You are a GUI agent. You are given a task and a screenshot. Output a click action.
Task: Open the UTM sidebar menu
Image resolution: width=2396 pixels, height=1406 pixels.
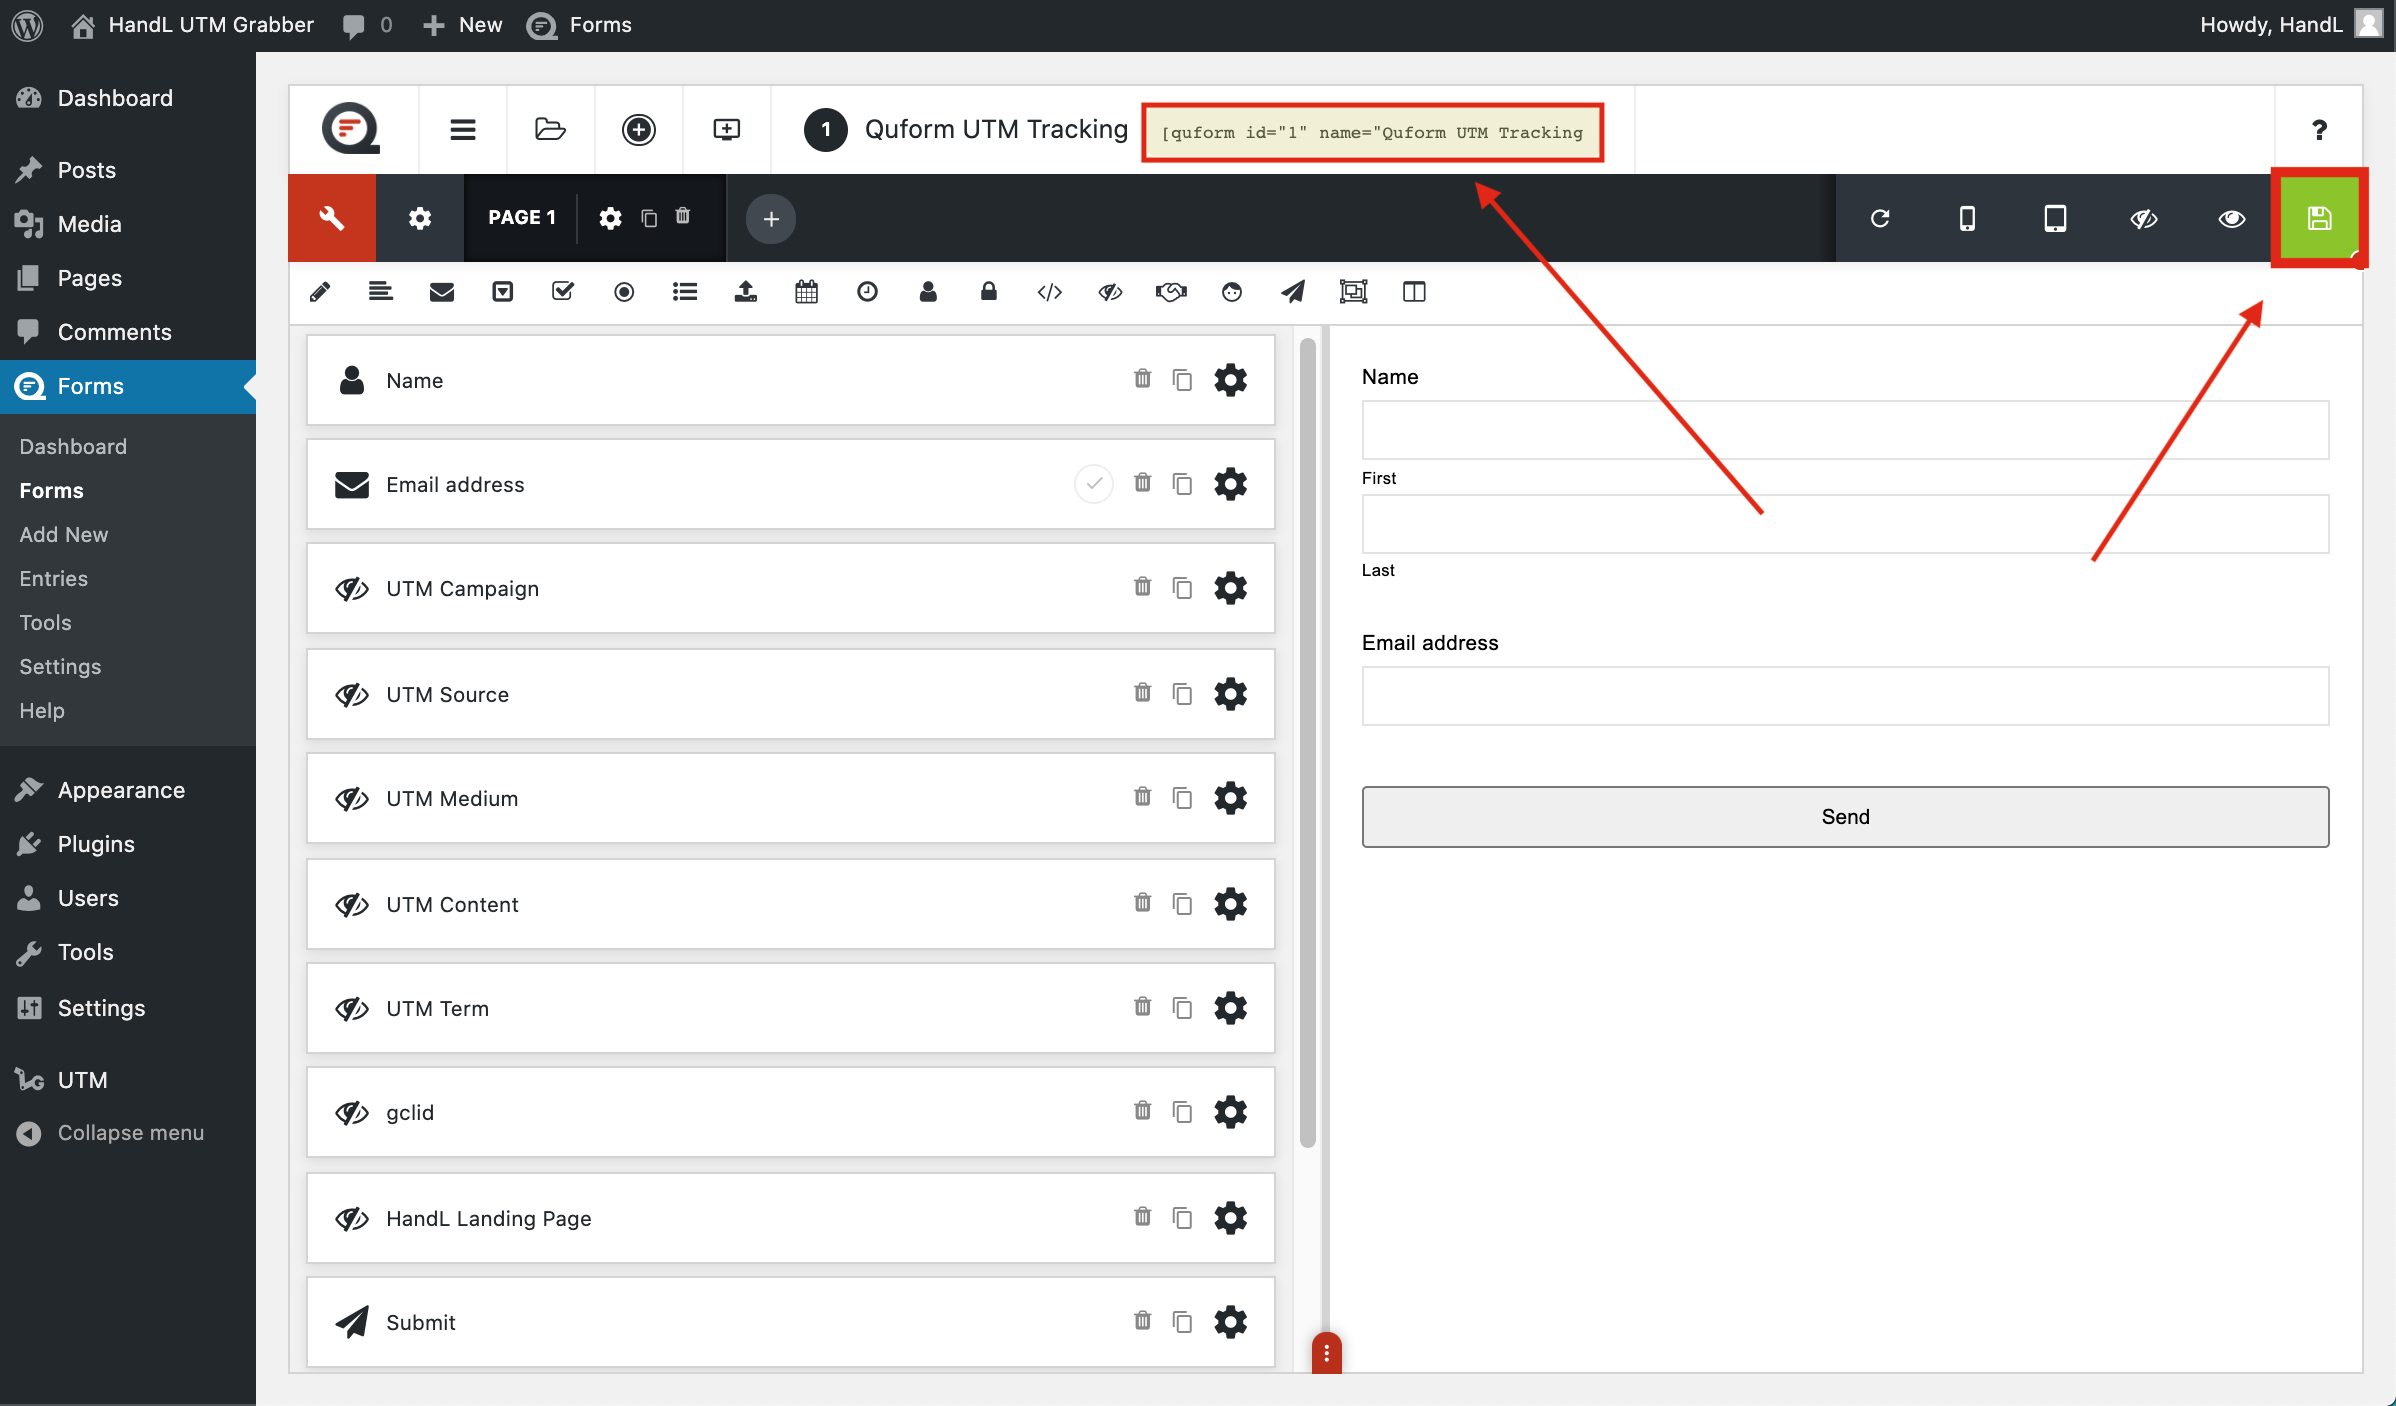(82, 1080)
